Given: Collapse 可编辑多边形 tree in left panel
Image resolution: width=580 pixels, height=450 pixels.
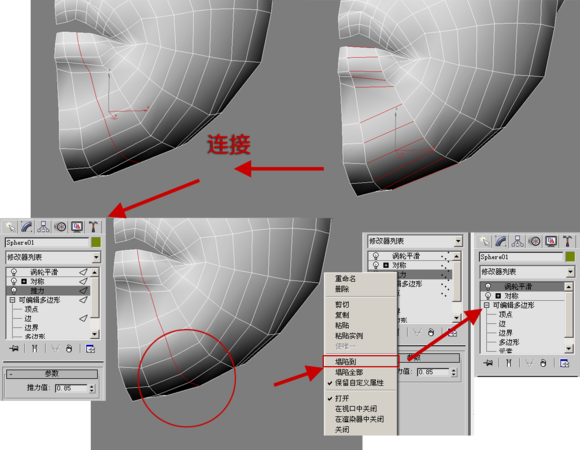Looking at the screenshot, I should (12, 300).
